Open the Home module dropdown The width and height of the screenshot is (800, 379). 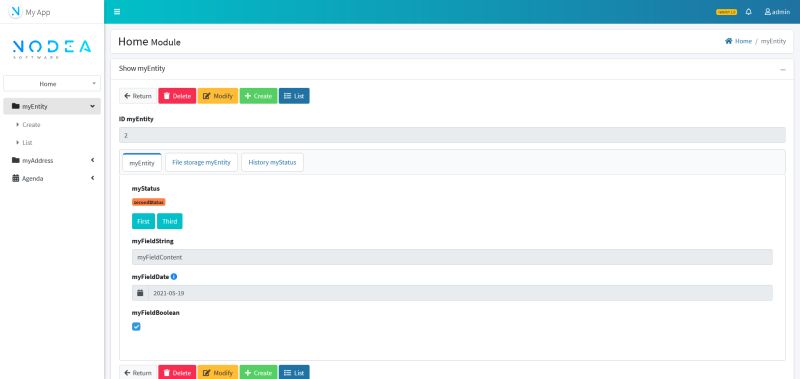(x=52, y=84)
